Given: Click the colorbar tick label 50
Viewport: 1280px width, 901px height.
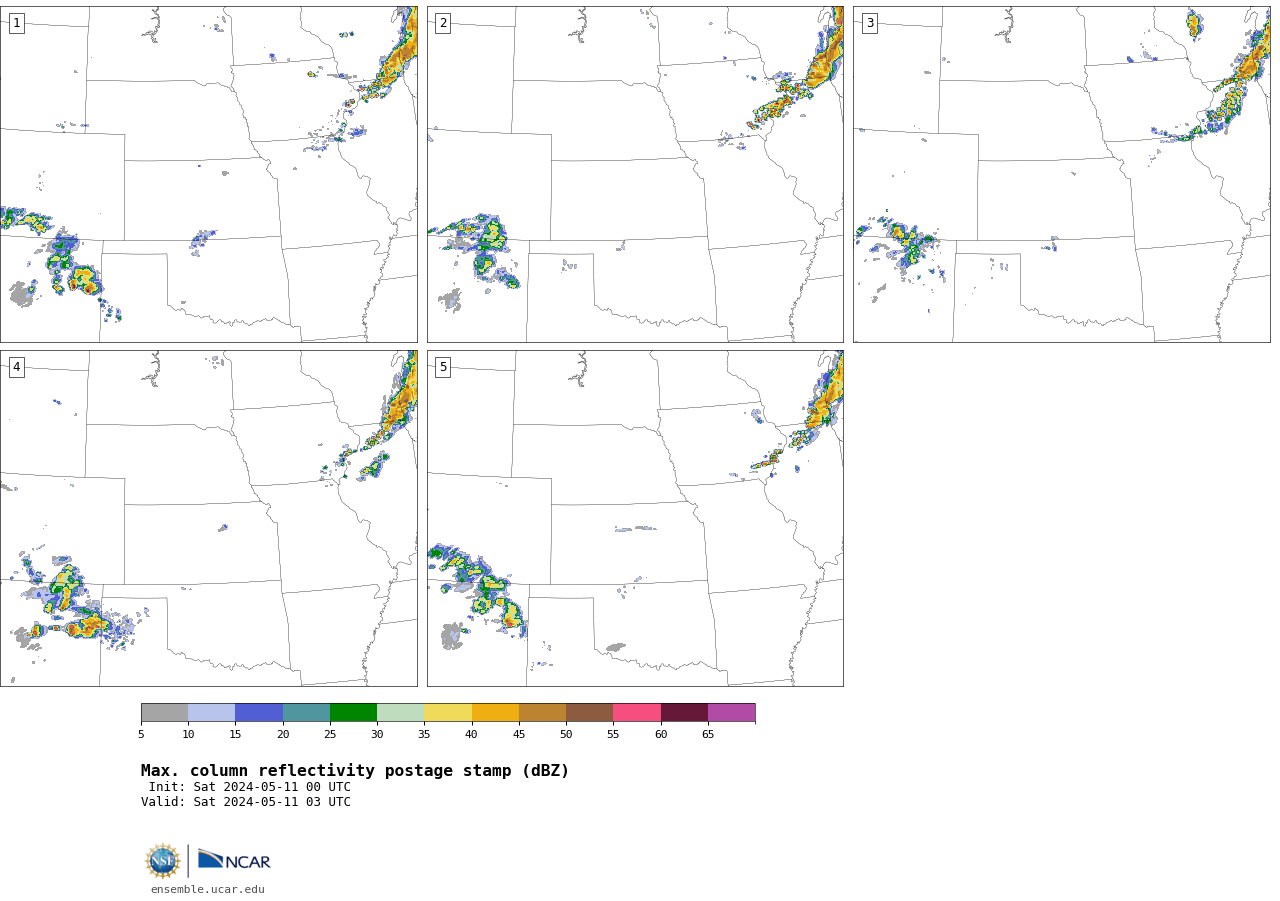Looking at the screenshot, I should 566,735.
